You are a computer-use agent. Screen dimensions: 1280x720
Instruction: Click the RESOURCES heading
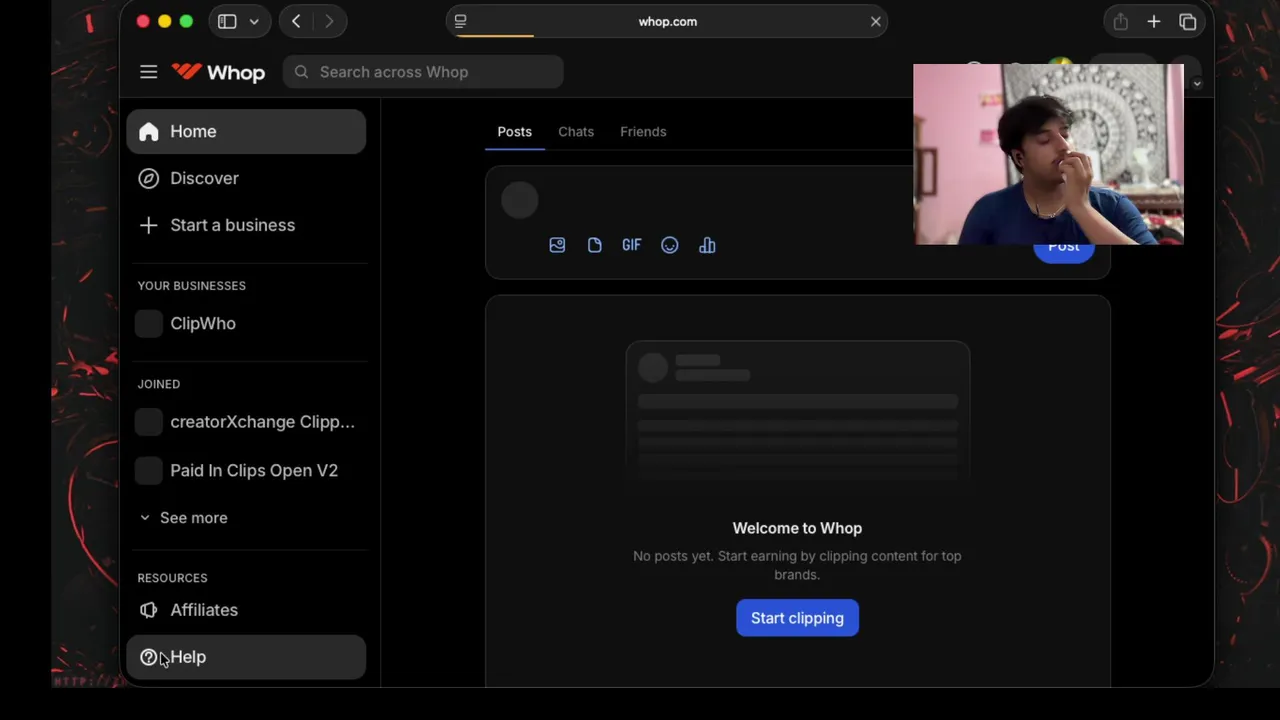click(x=172, y=578)
